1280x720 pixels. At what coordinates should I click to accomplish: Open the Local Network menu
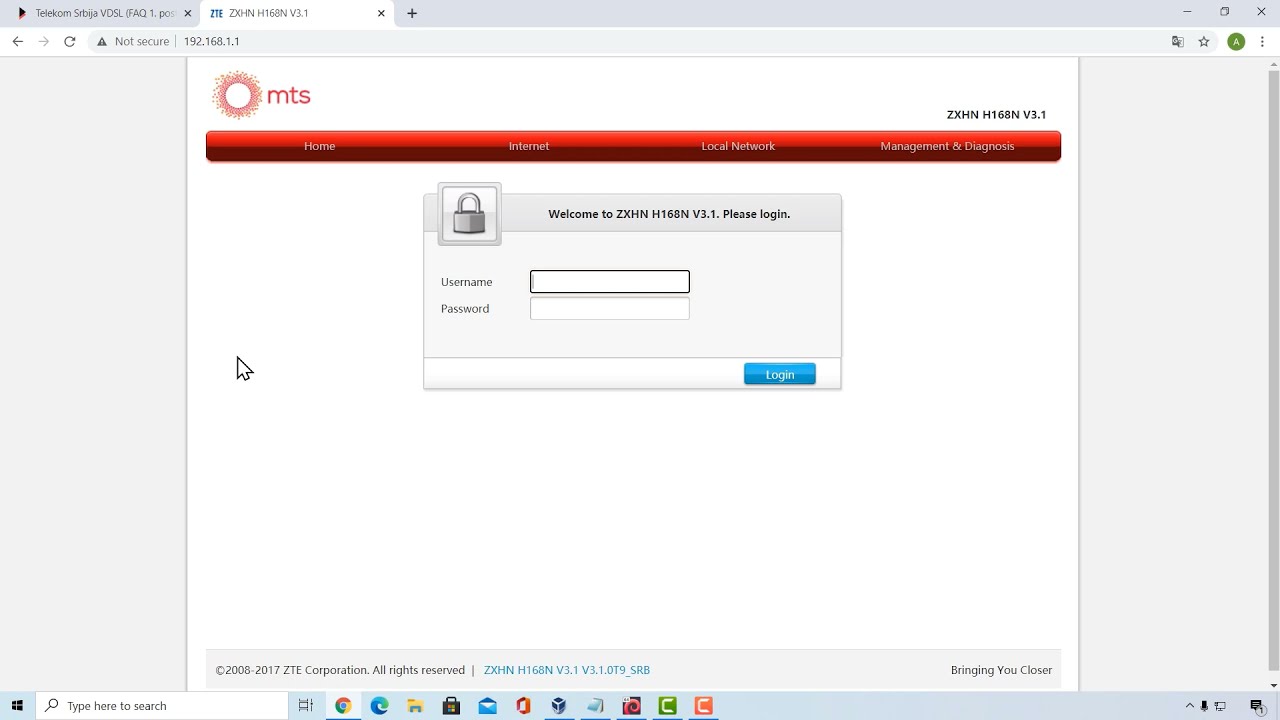pos(738,146)
